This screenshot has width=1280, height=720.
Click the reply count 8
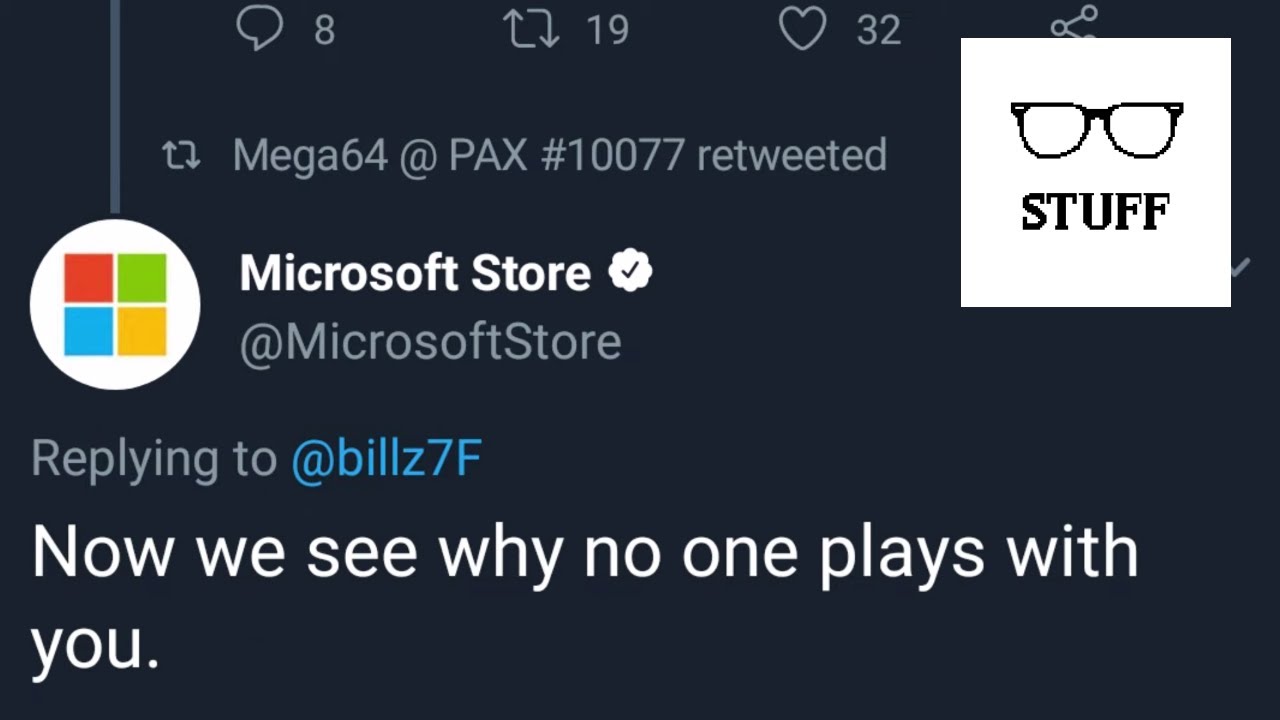[324, 30]
